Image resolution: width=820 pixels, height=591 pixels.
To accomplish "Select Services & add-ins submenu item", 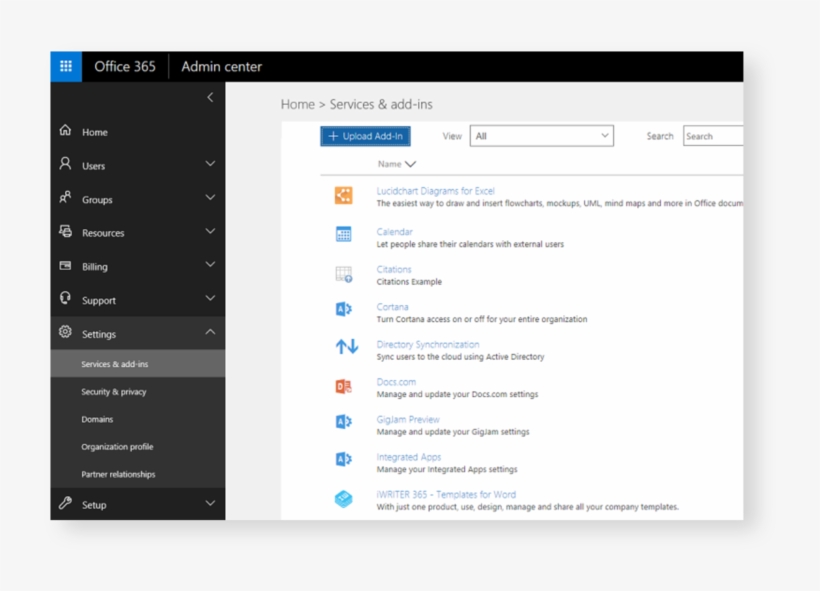I will click(x=138, y=363).
